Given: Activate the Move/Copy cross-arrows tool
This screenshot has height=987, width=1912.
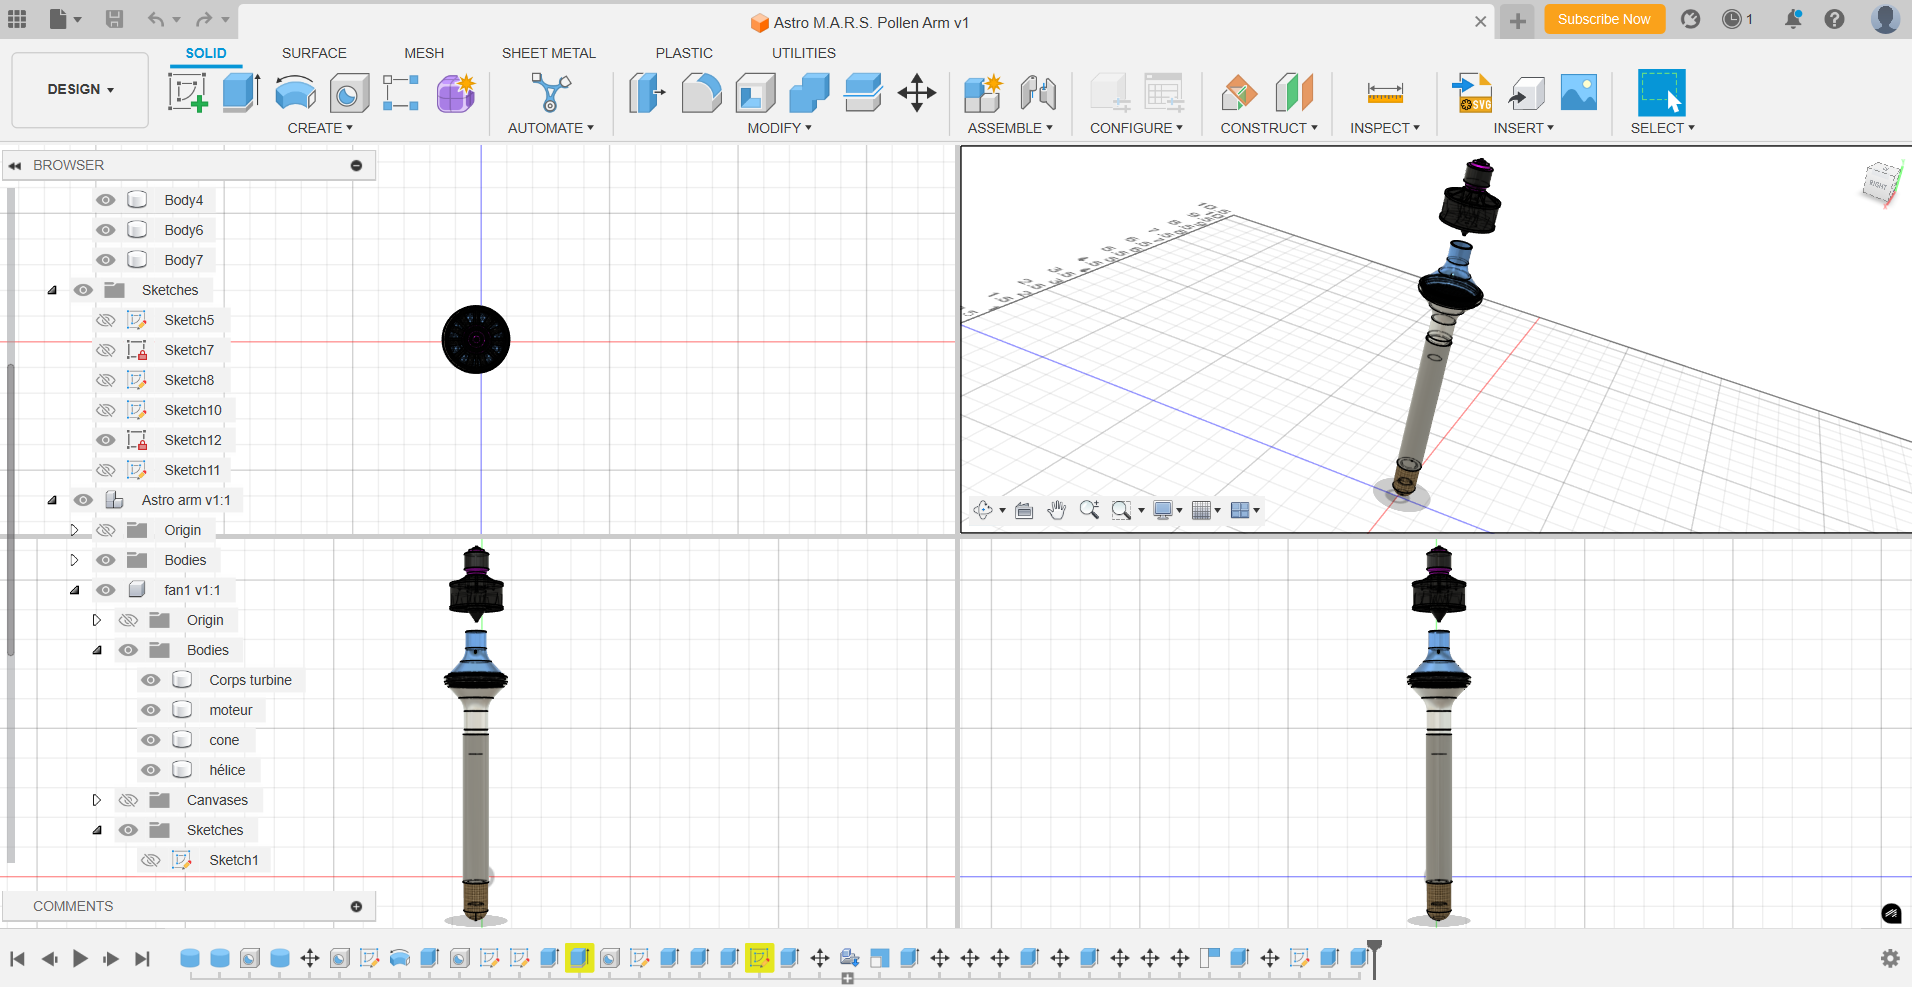Looking at the screenshot, I should 916,93.
